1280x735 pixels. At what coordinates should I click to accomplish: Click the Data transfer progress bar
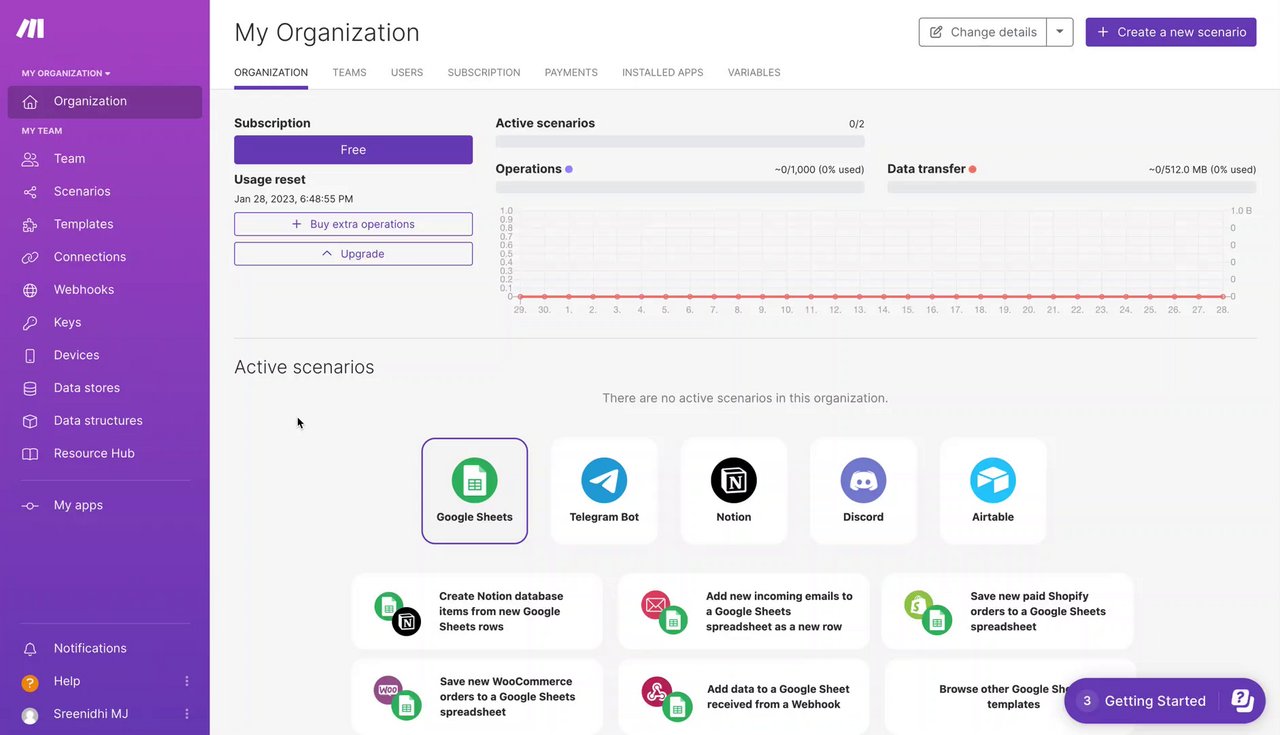[1072, 187]
